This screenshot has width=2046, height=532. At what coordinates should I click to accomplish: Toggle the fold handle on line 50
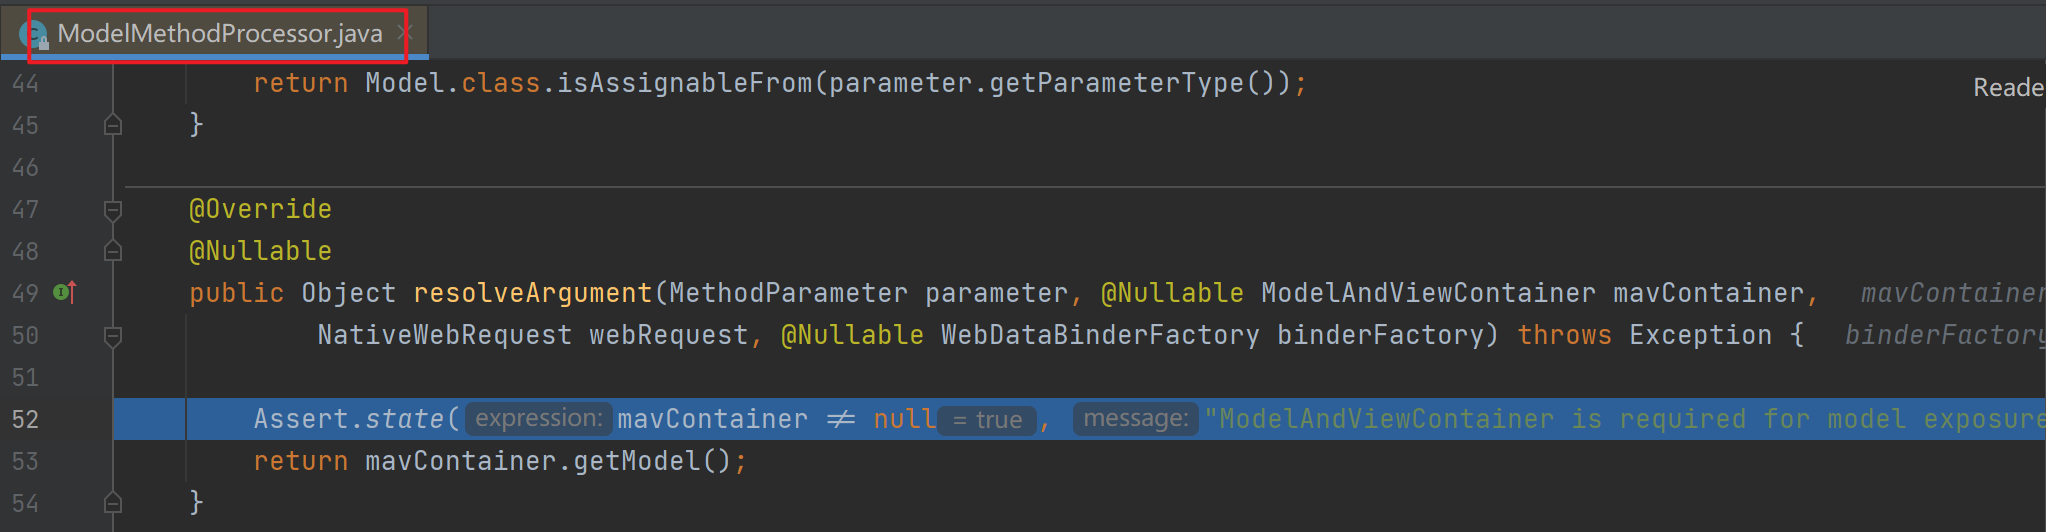tap(113, 336)
